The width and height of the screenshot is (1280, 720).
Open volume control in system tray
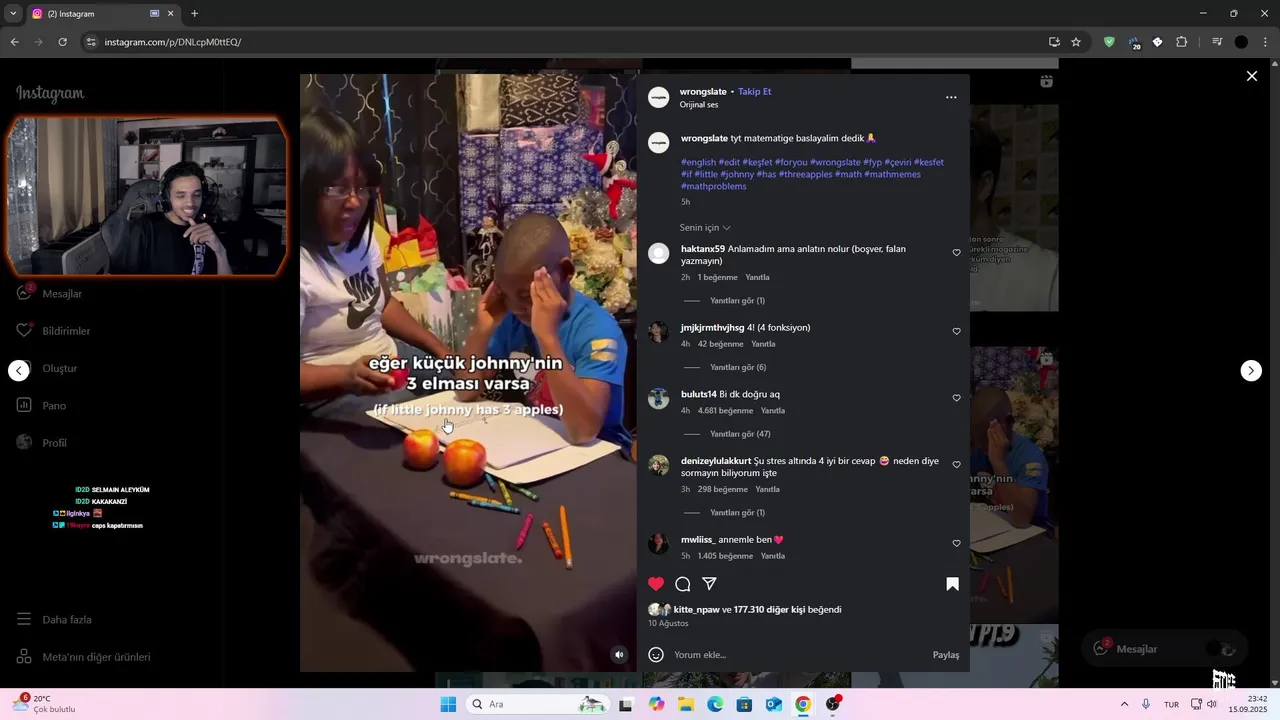click(x=1212, y=704)
